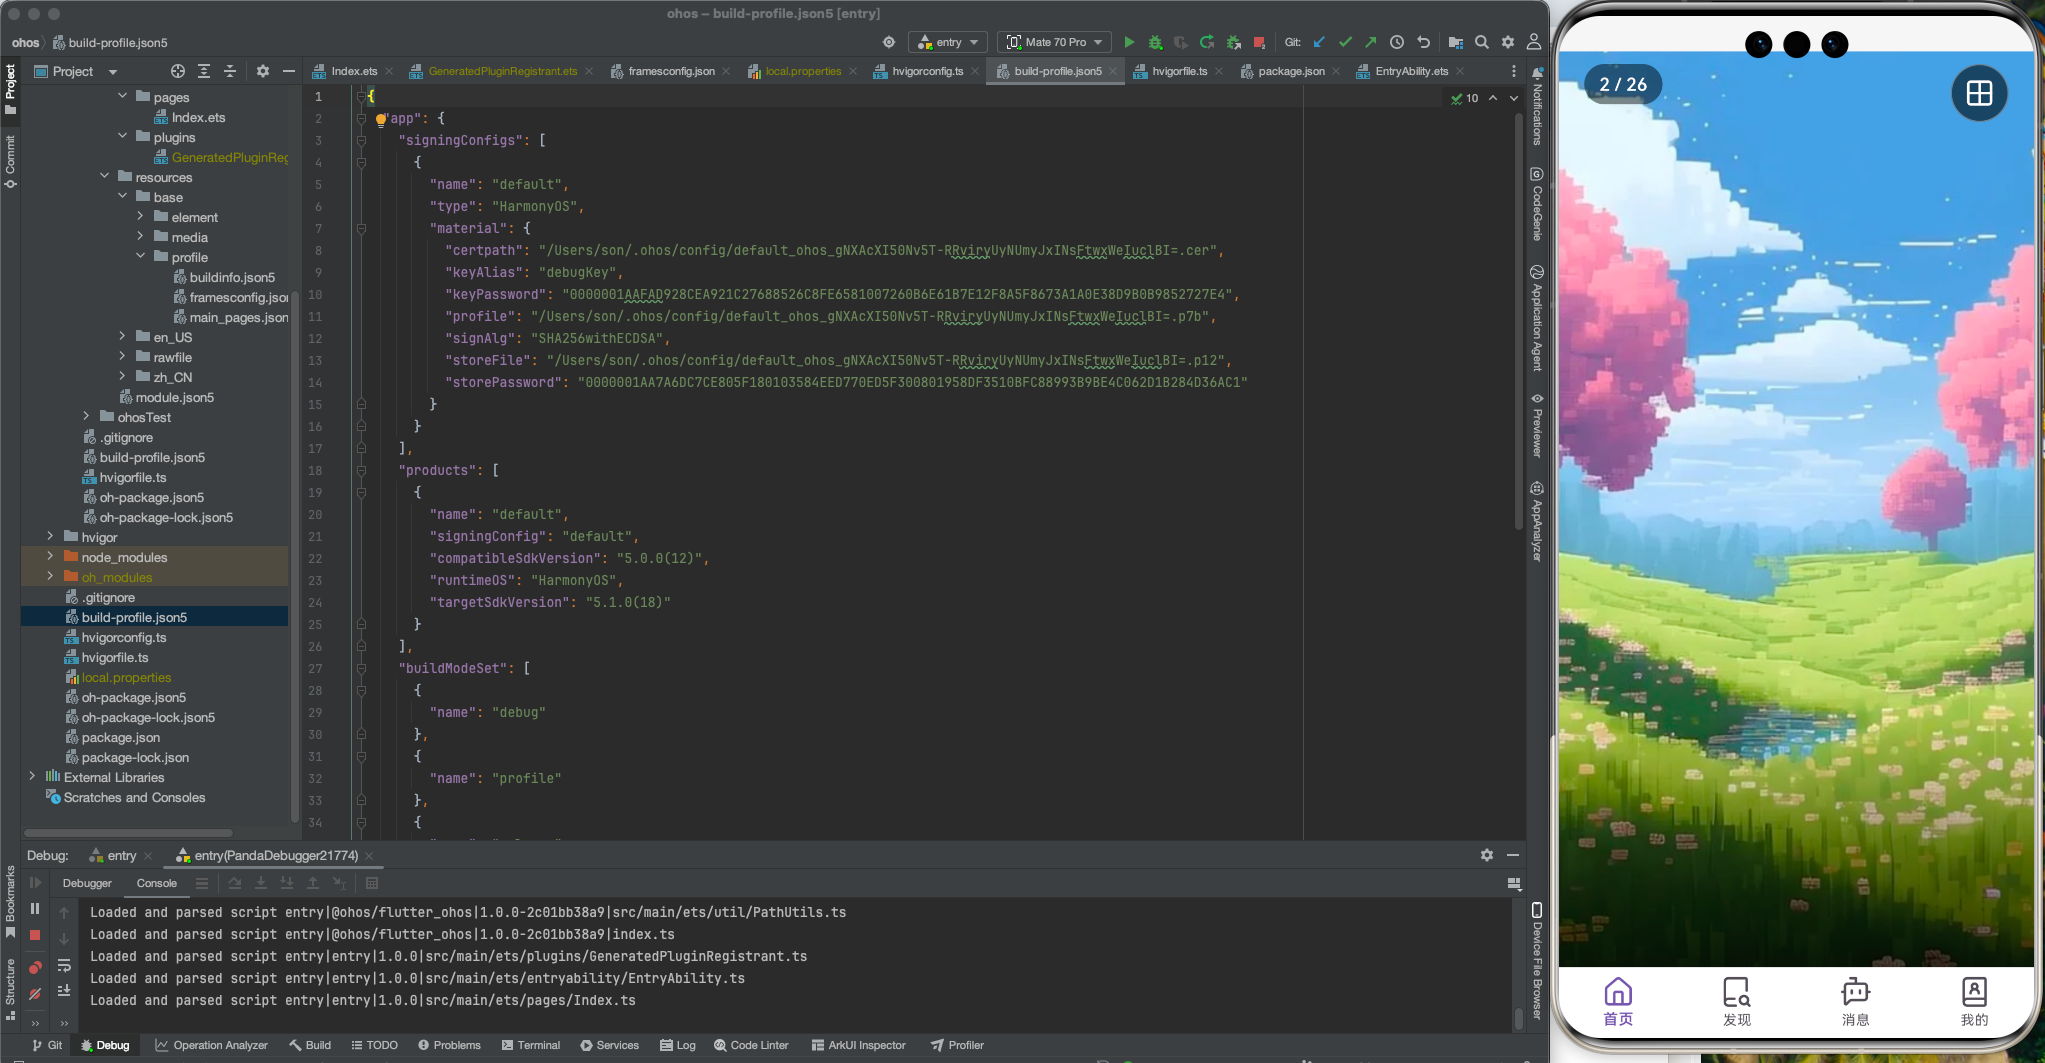
Task: Toggle scroll to end in console
Action: (64, 991)
